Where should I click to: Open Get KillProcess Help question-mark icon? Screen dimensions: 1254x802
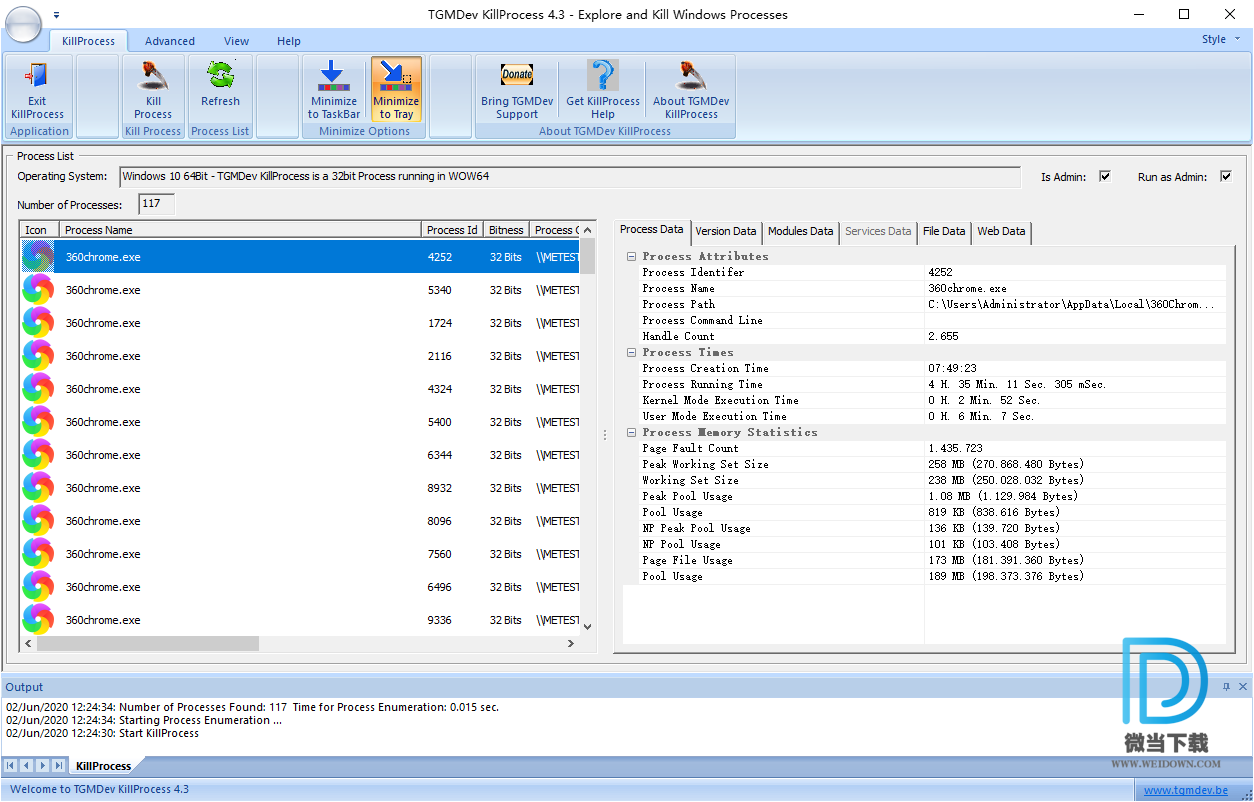[x=603, y=76]
